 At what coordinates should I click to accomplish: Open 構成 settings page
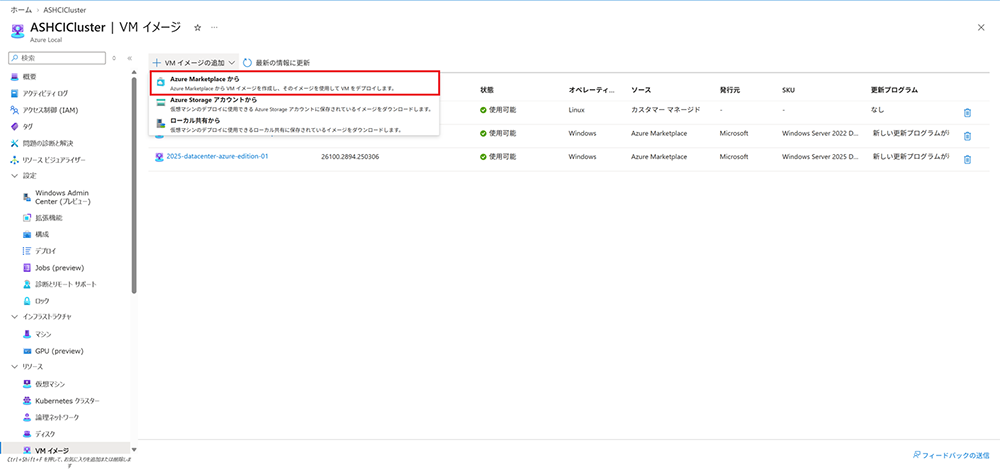(x=41, y=235)
